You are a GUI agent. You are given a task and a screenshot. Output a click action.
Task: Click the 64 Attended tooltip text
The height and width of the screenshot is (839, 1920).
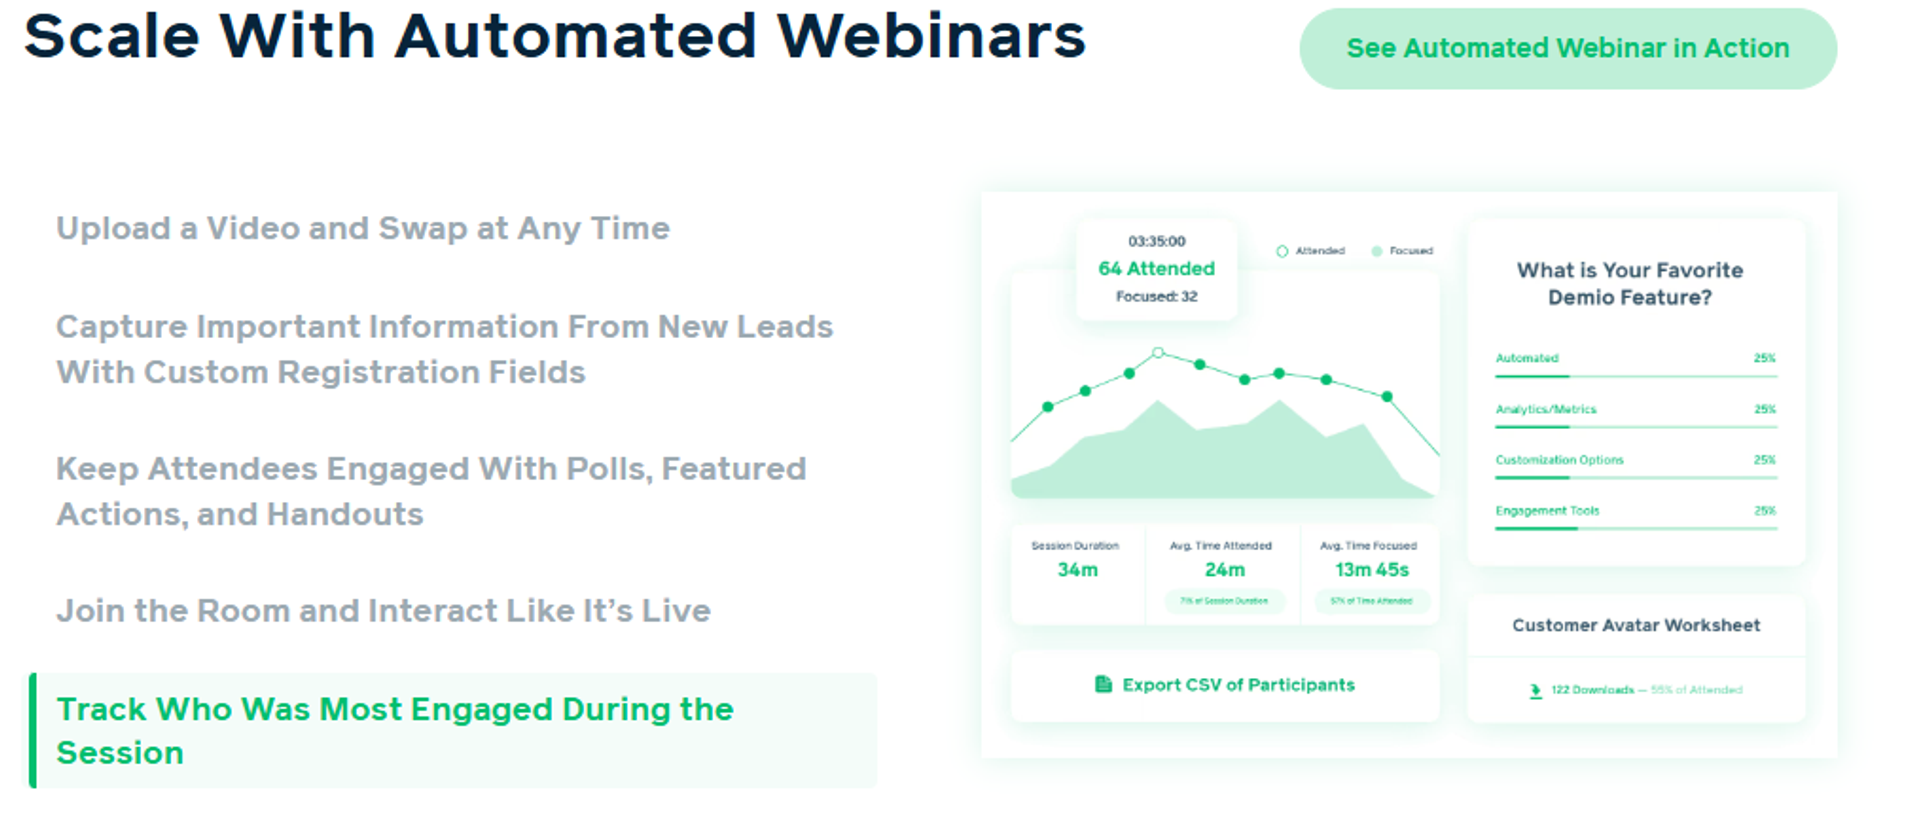click(x=1156, y=268)
